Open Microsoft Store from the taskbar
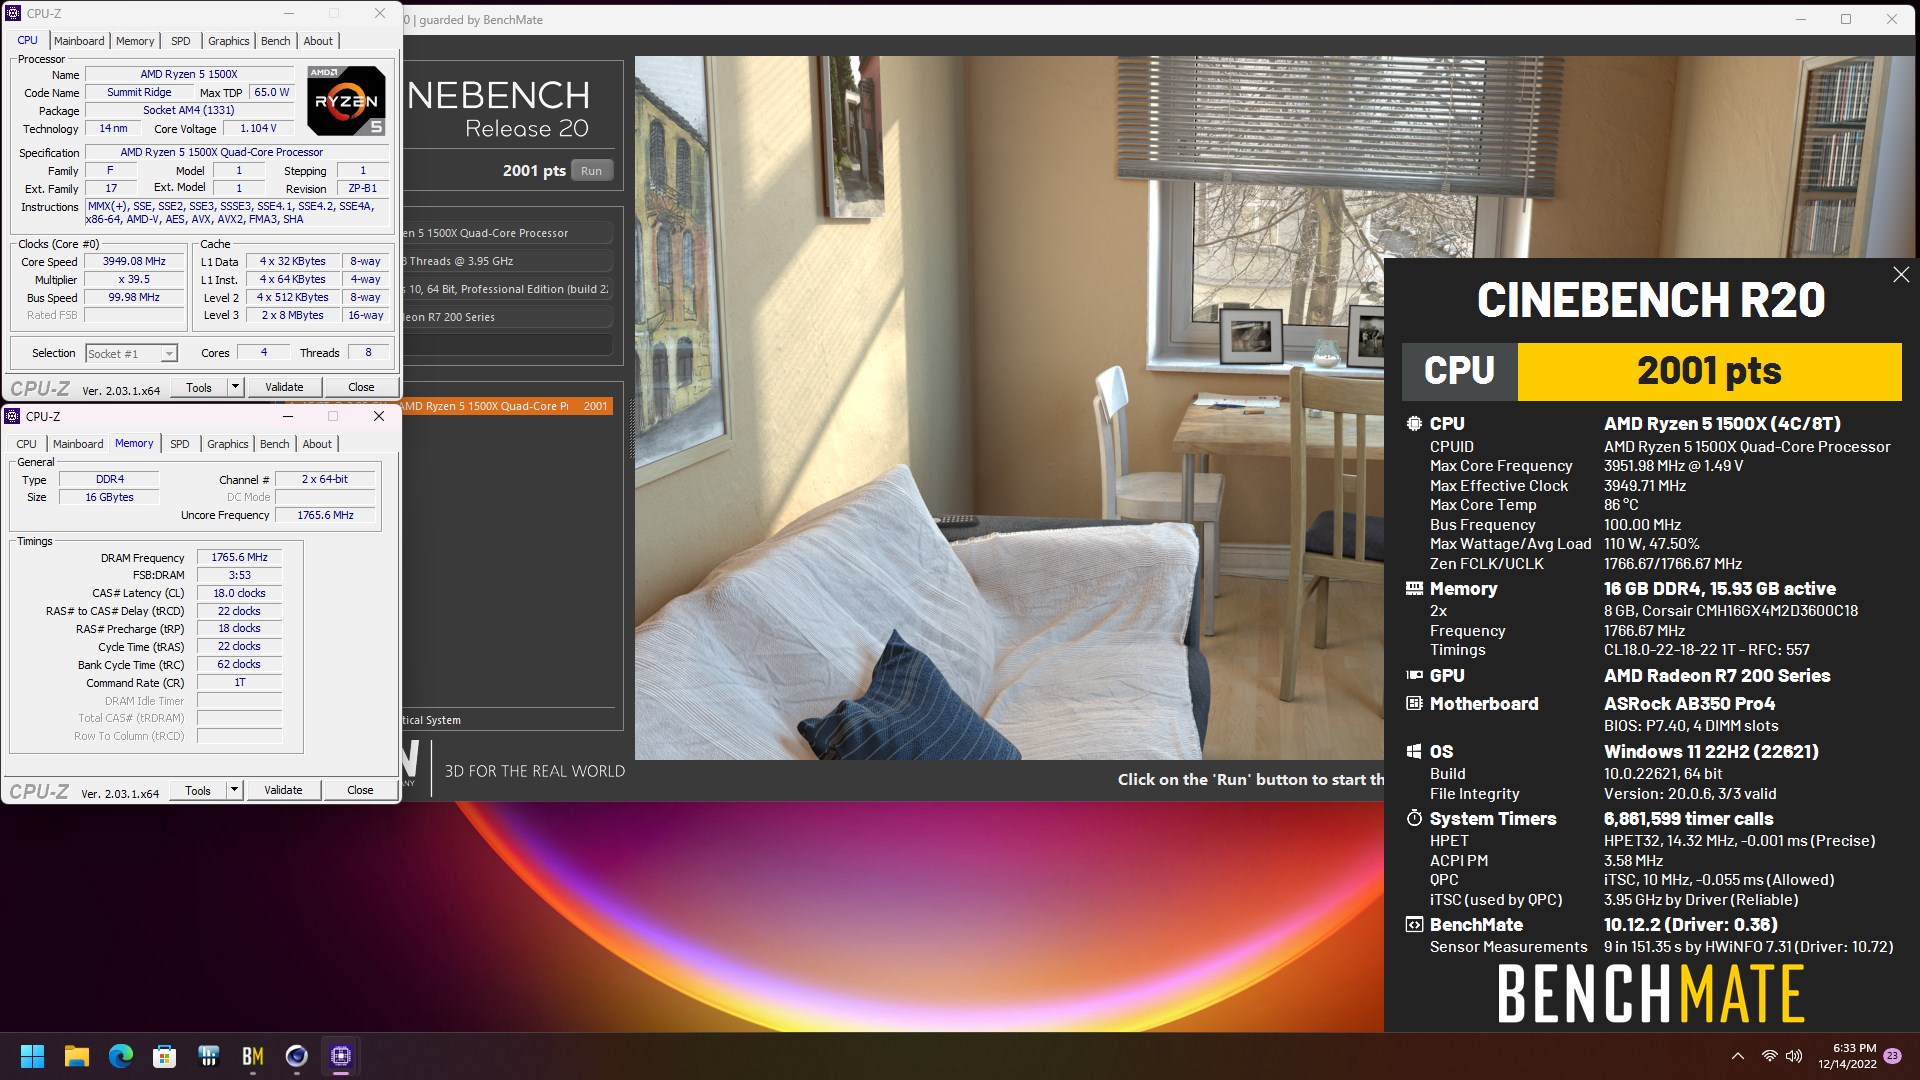Viewport: 1920px width, 1080px height. tap(164, 1056)
